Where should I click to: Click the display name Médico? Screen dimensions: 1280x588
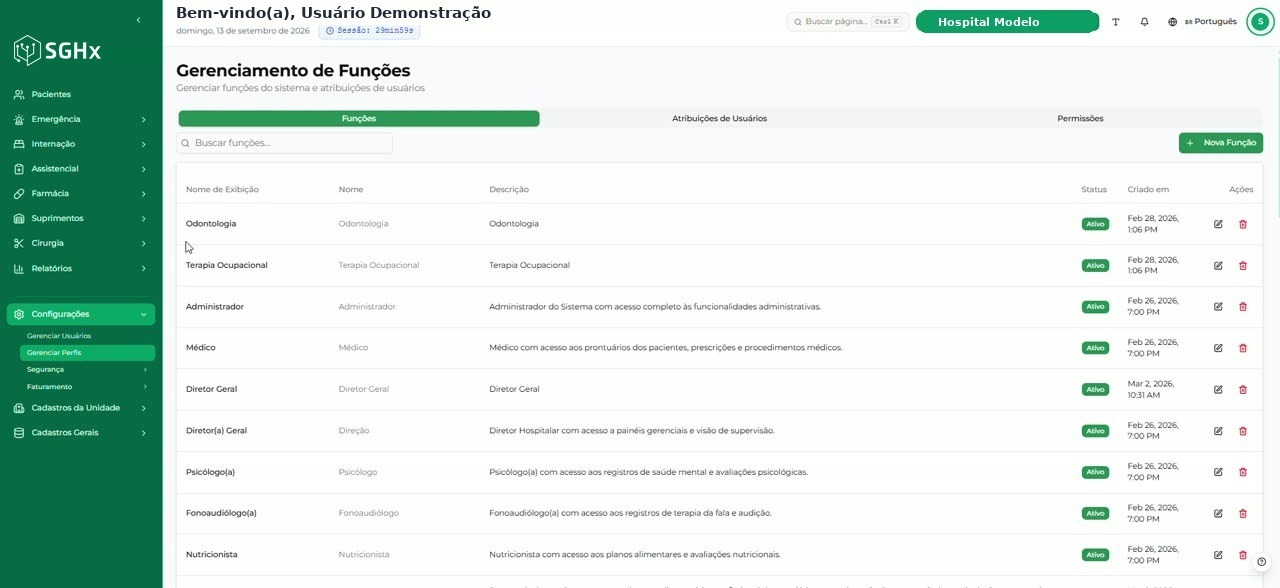[201, 348]
